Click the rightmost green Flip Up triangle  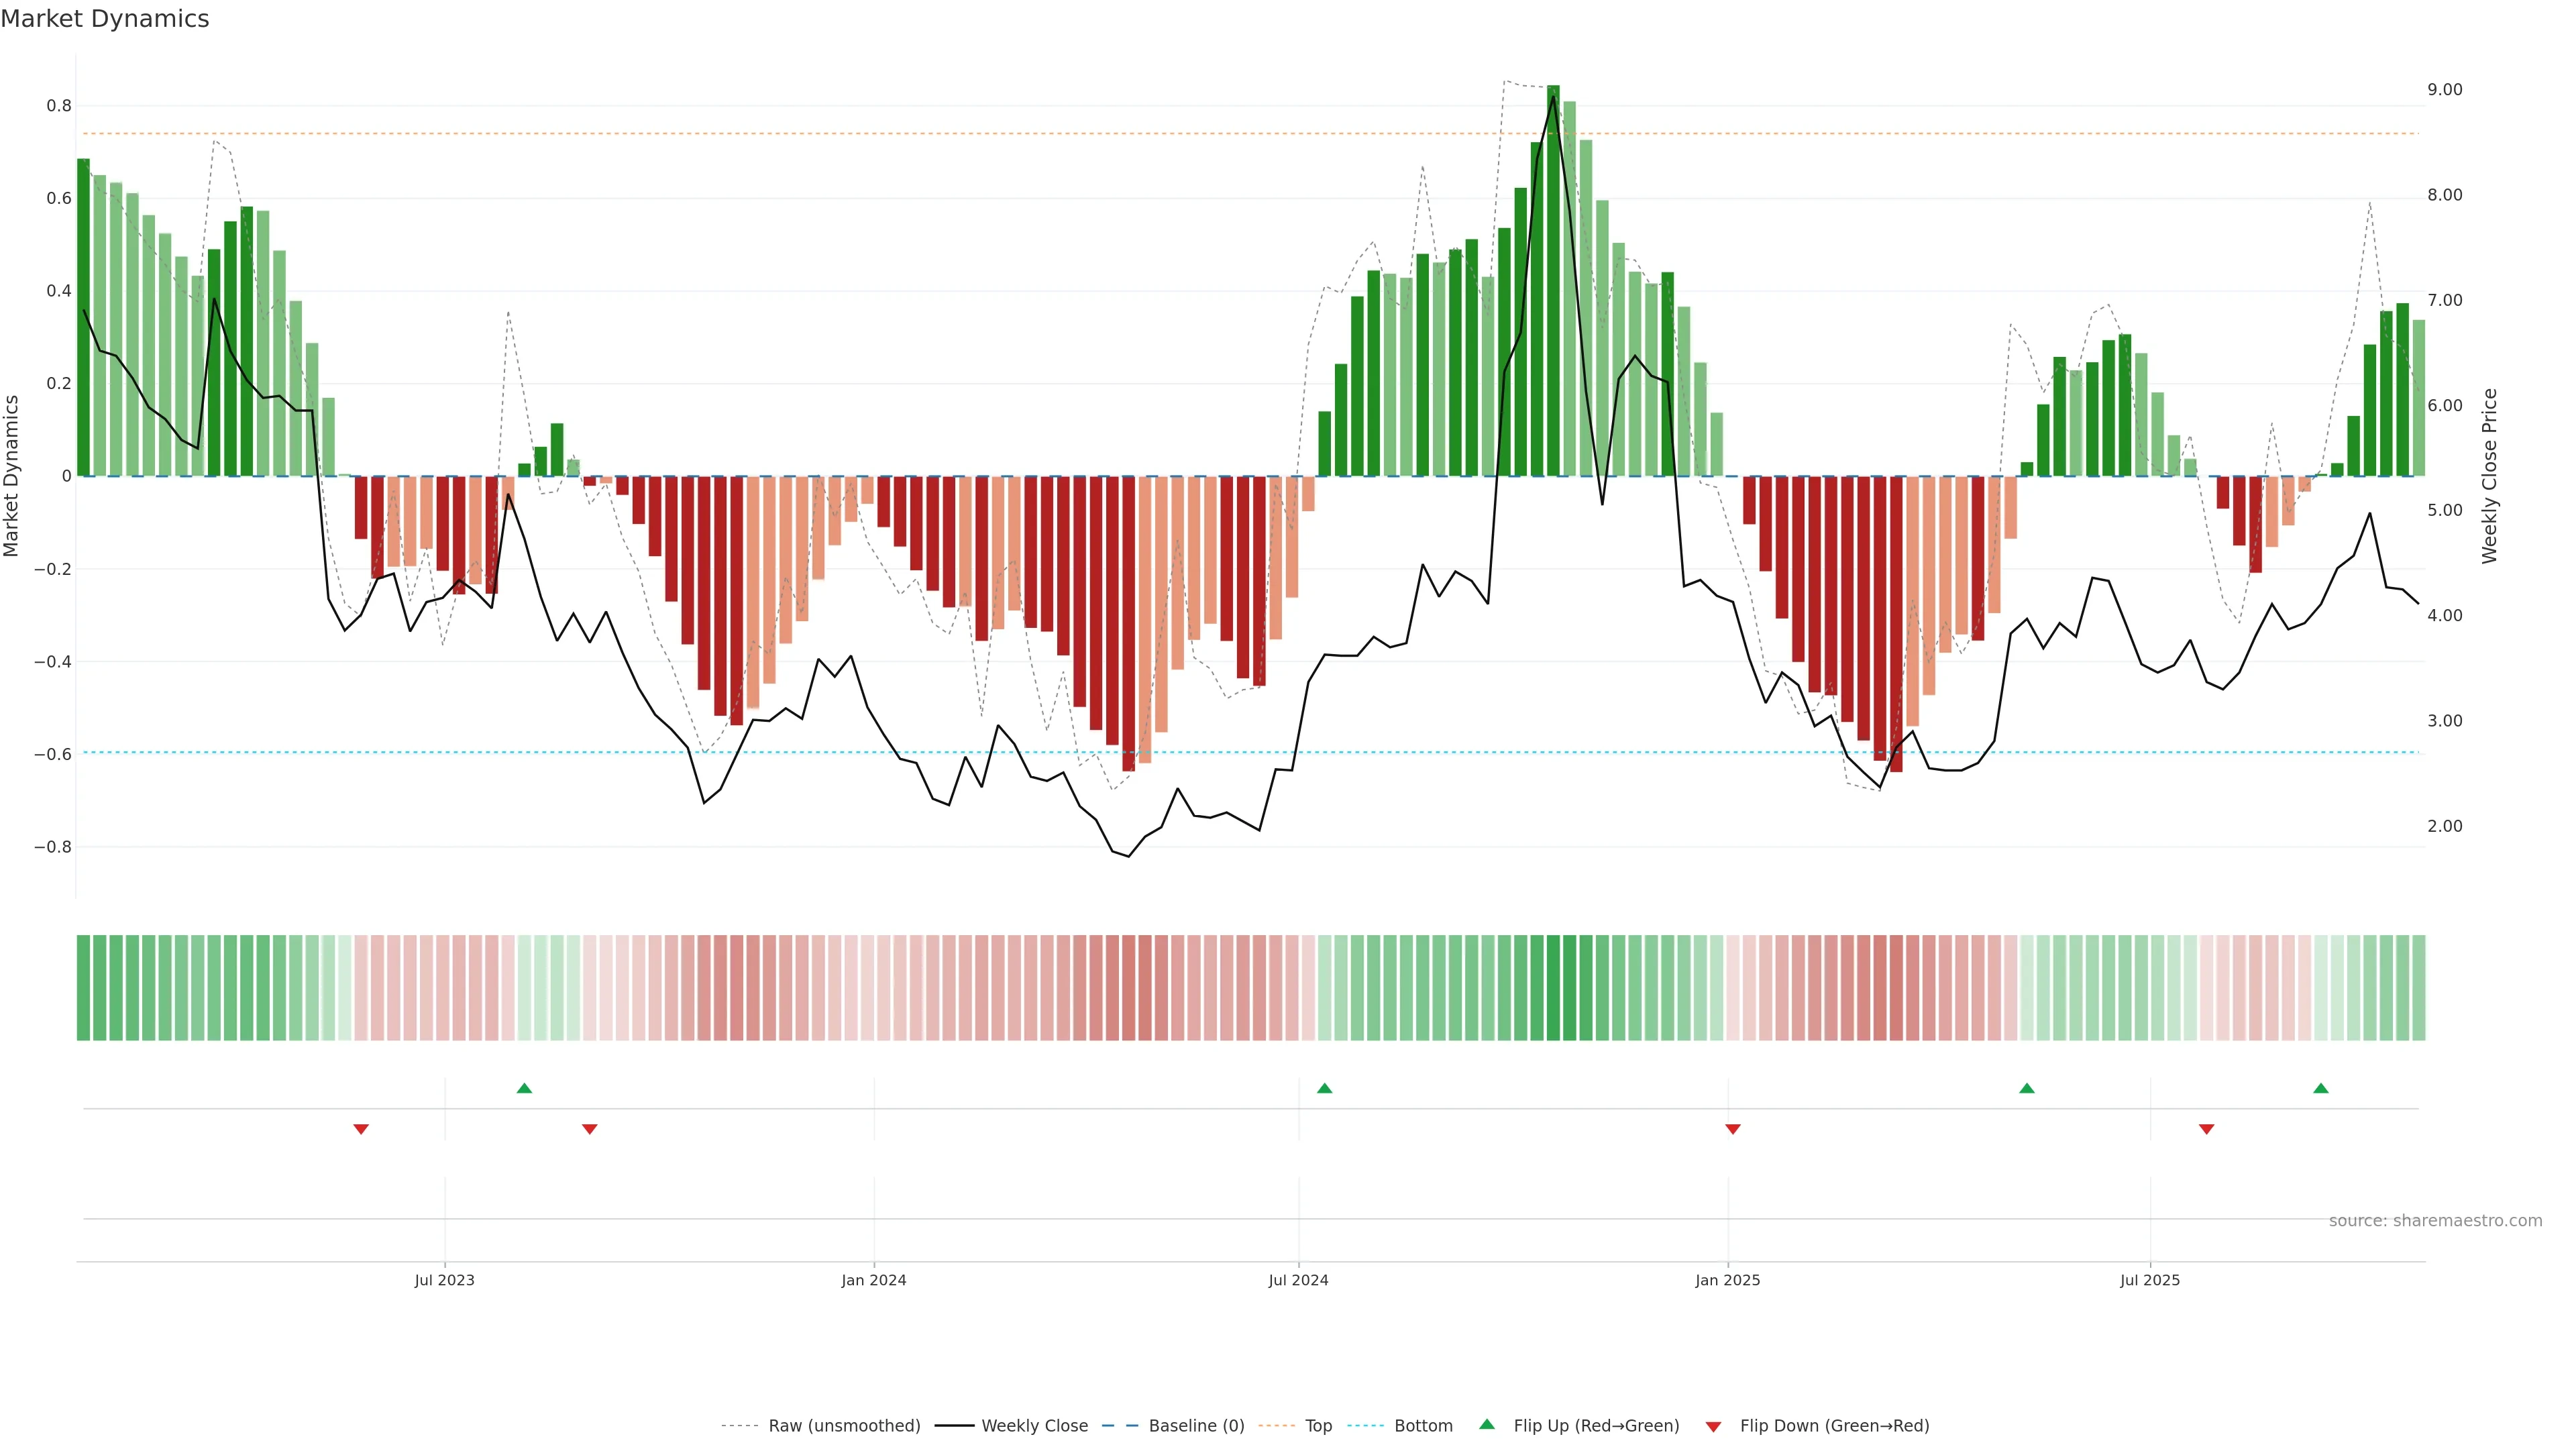tap(2321, 1088)
